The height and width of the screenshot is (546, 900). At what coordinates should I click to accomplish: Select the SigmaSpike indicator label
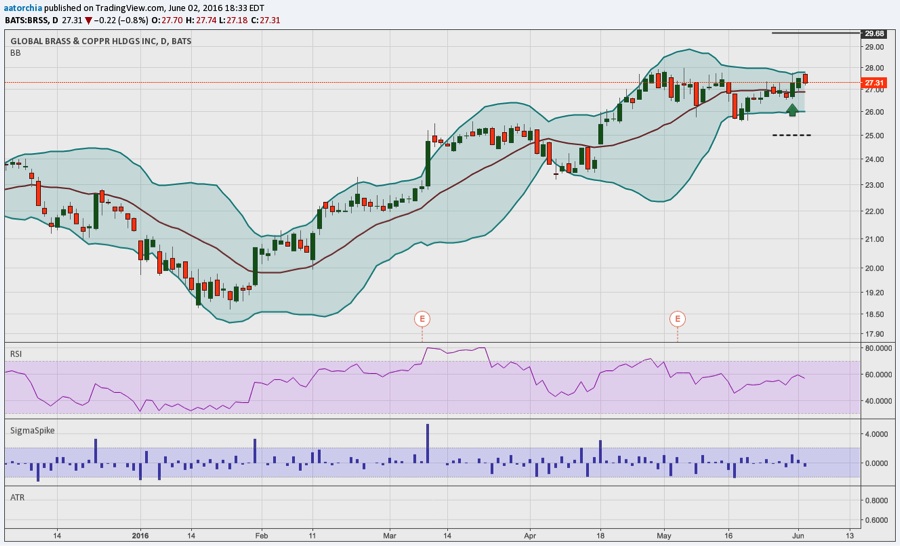click(32, 431)
